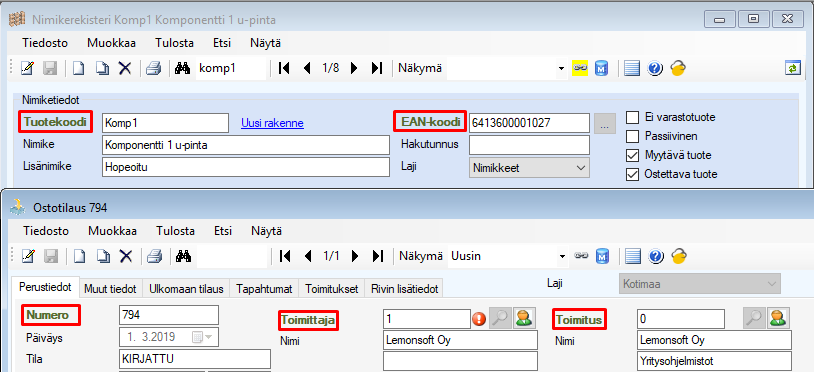Open help icon in the Ostotilaus toolbar
This screenshot has height=372, width=814.
click(x=656, y=255)
